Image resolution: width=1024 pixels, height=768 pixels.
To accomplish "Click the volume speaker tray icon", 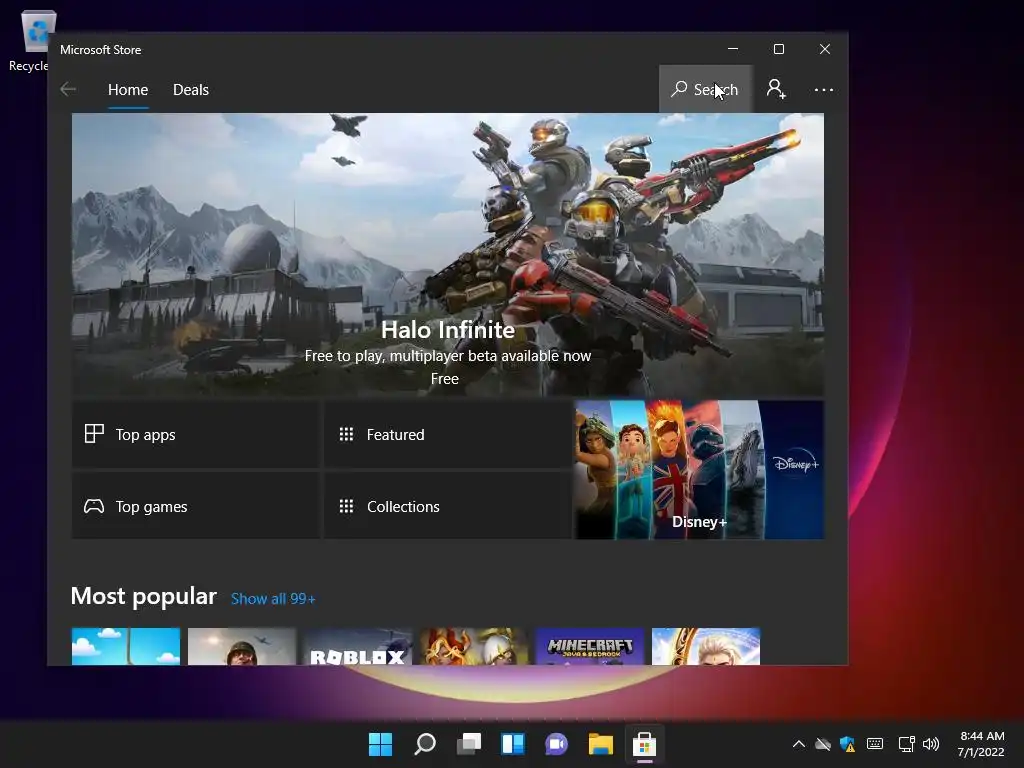I will [x=931, y=744].
